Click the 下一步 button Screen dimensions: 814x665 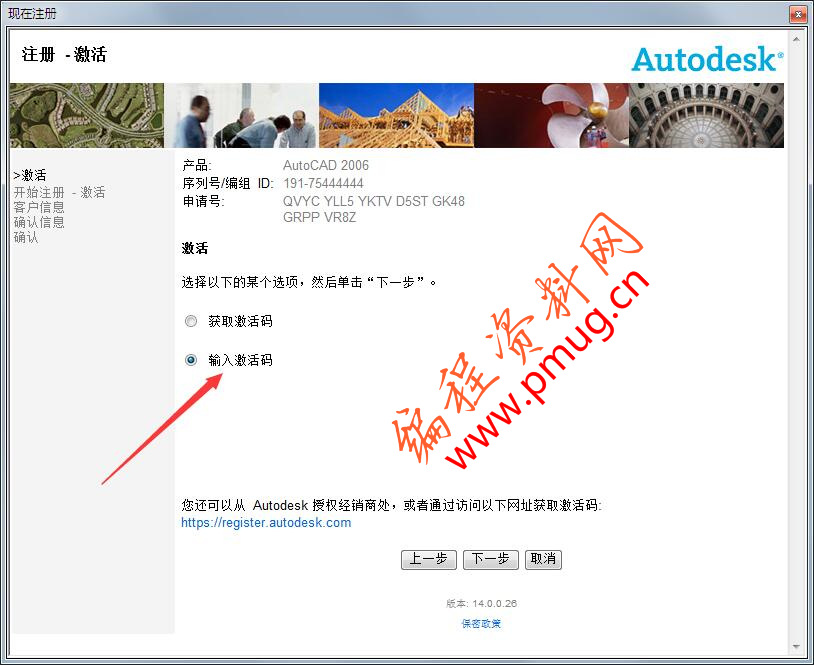point(490,559)
